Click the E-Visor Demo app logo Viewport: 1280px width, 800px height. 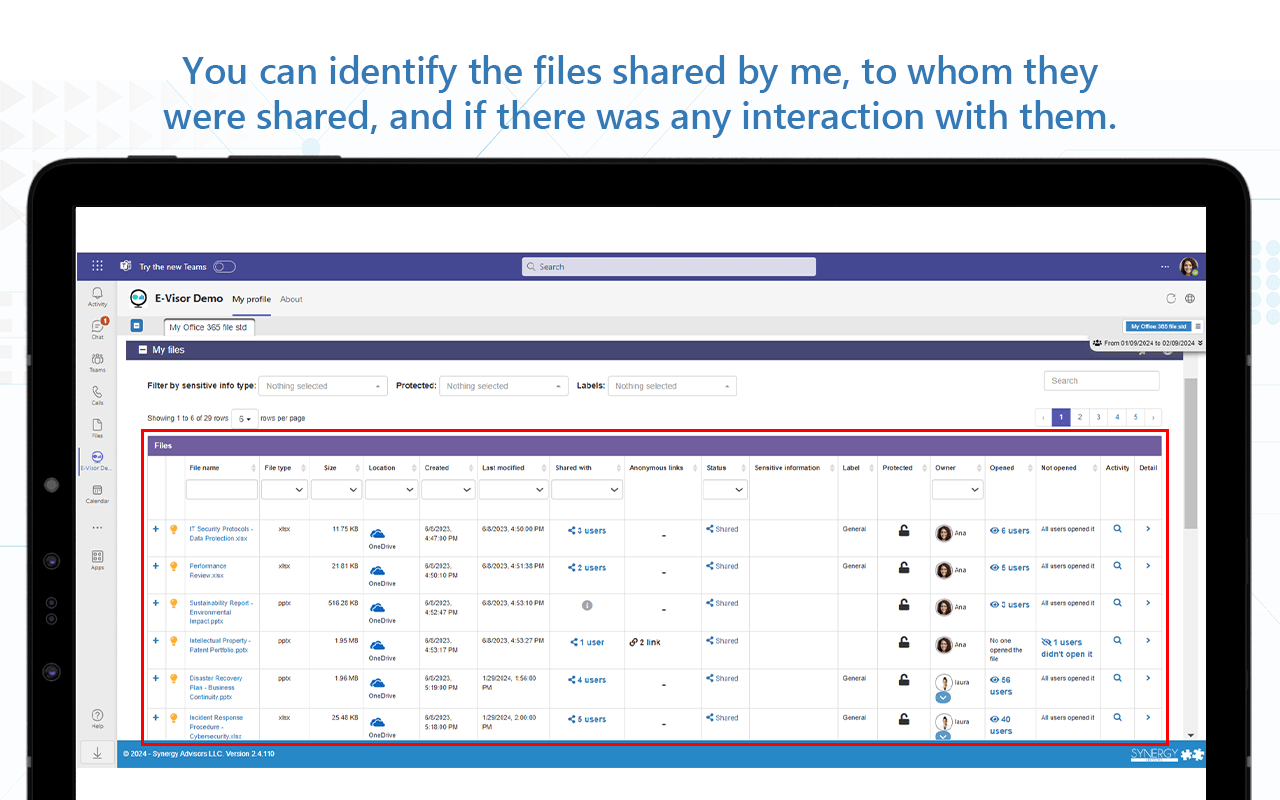pos(139,298)
